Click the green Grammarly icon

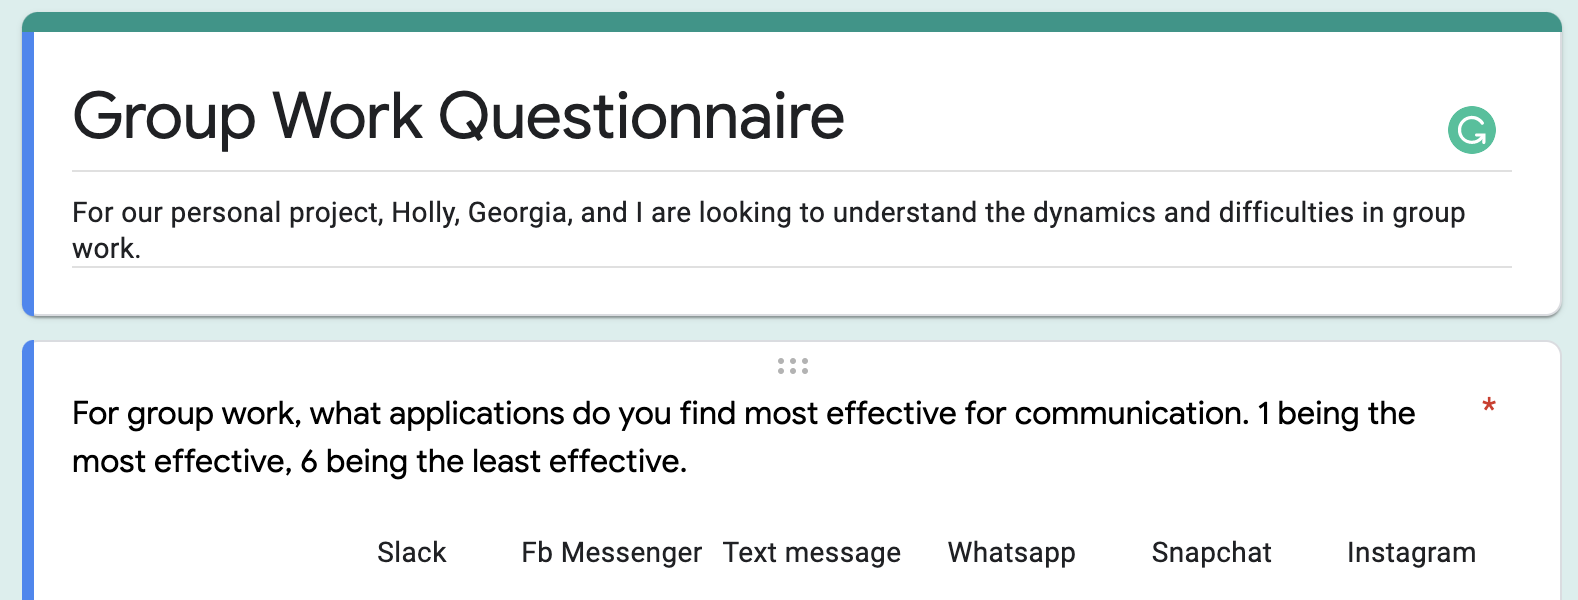pos(1471,130)
